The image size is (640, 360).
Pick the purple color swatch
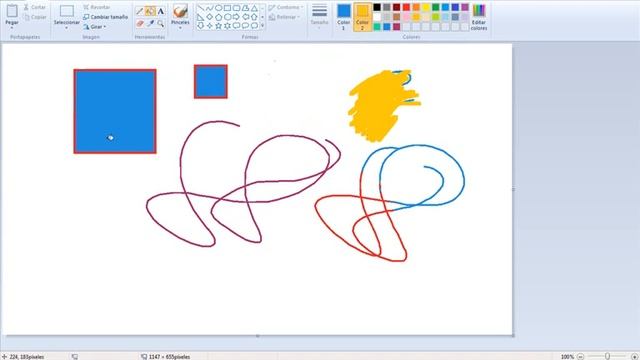(x=465, y=7)
